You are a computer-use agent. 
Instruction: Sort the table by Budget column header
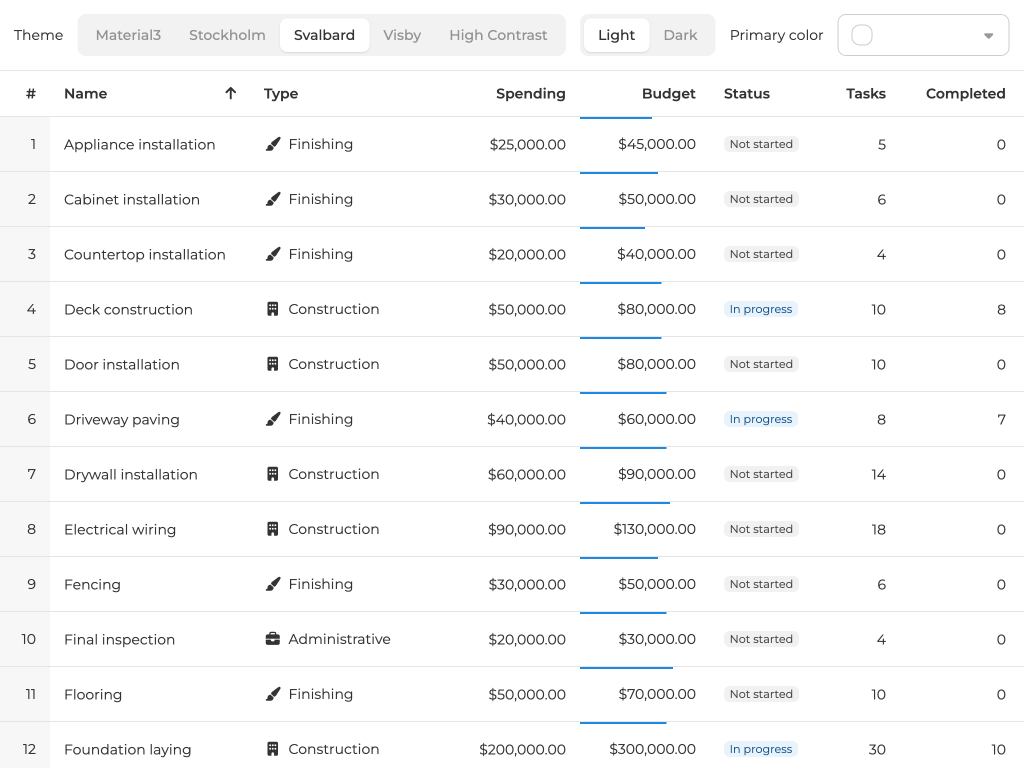(668, 93)
